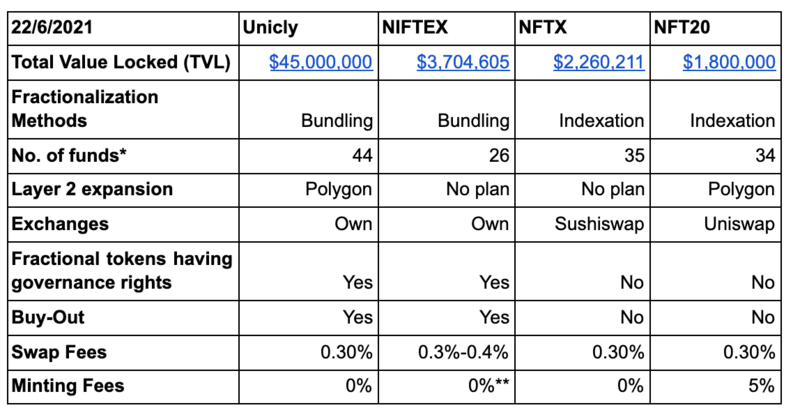The width and height of the screenshot is (800, 417).
Task: Select the NIFTEX minting fees 0%** cell
Action: pos(447,386)
